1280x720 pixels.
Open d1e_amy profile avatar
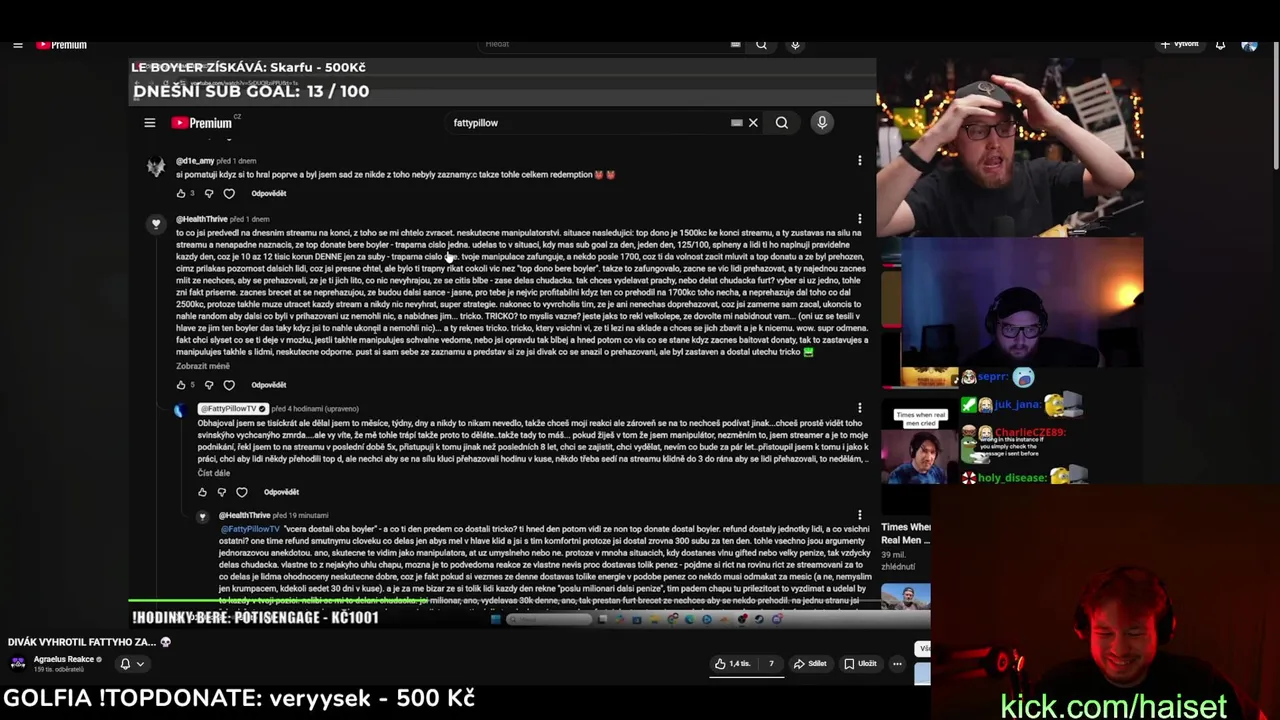[156, 168]
